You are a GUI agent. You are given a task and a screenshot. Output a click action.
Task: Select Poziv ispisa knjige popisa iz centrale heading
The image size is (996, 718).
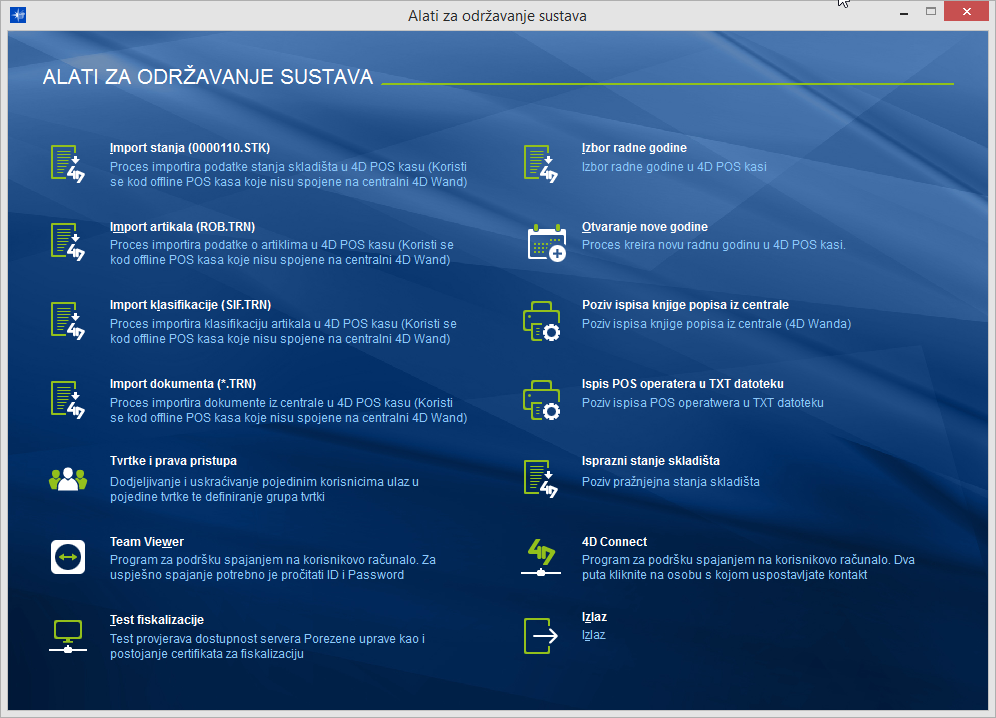(685, 305)
